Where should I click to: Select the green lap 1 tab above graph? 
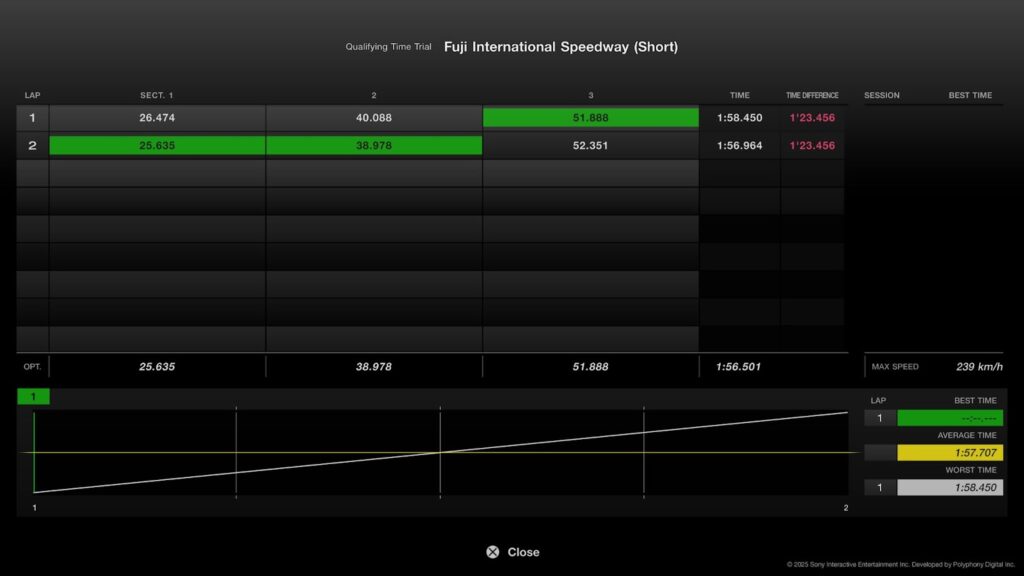pyautogui.click(x=33, y=397)
